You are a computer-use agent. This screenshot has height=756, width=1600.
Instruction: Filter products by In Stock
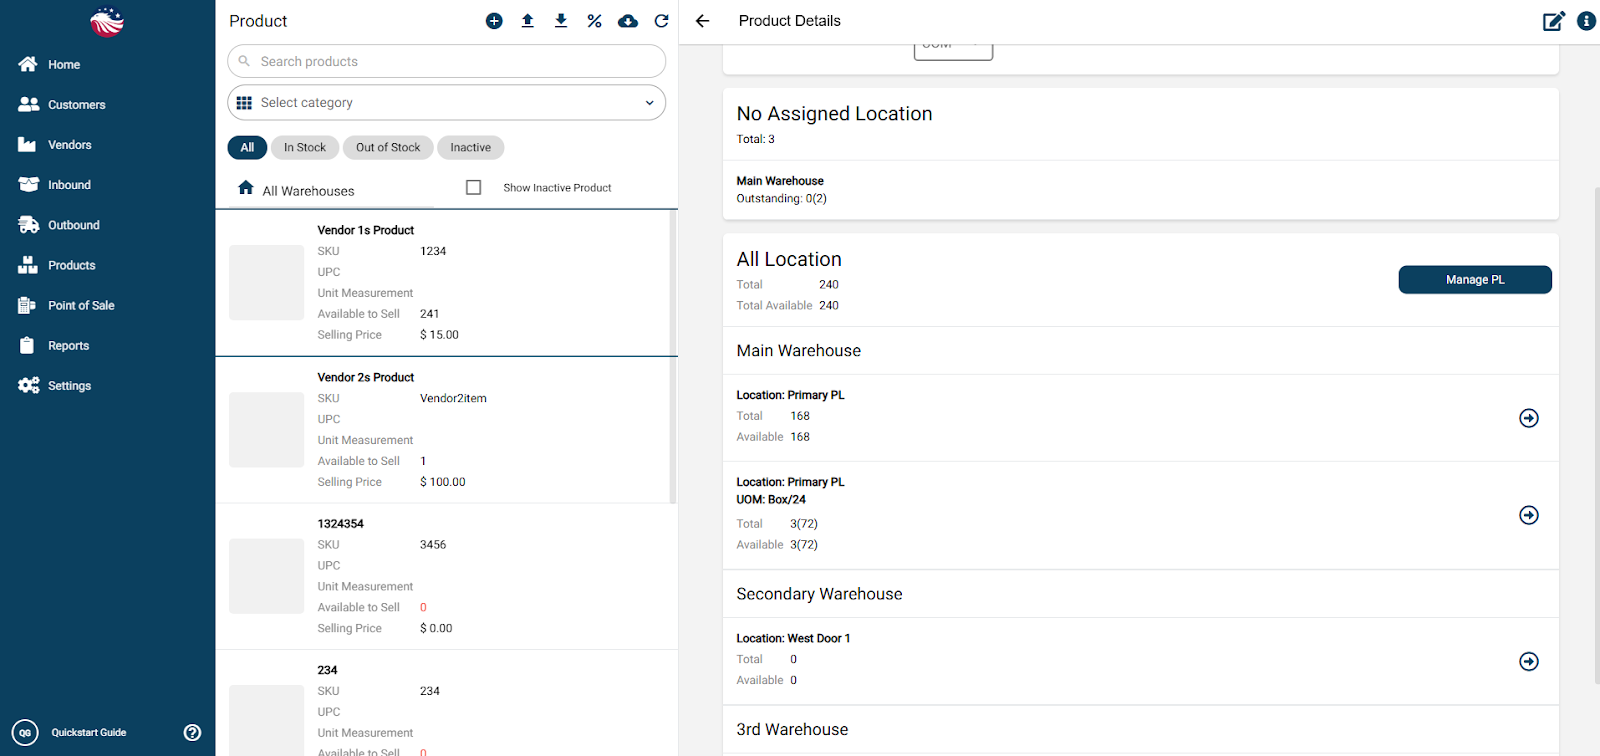[x=304, y=148]
